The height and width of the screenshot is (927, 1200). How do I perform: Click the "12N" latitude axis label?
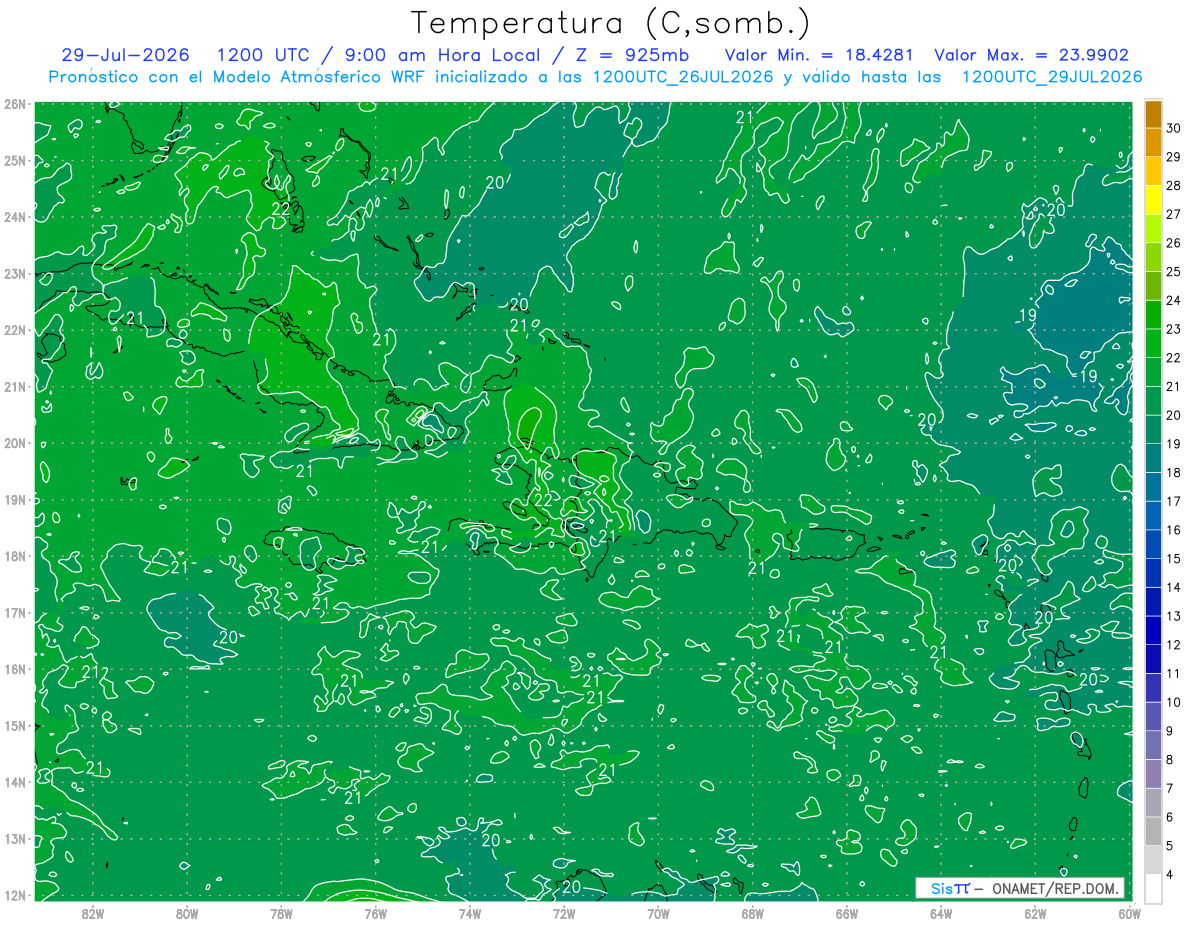point(15,895)
